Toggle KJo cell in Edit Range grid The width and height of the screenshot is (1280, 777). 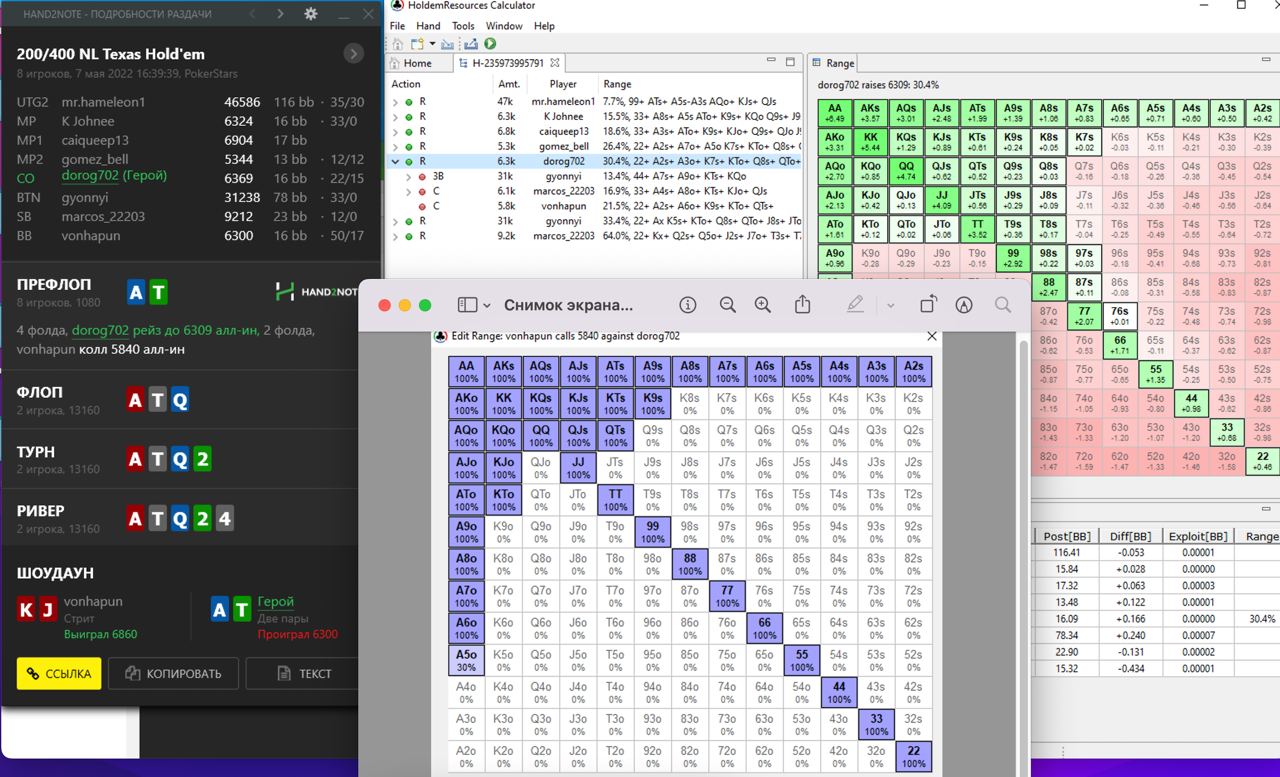[x=503, y=468]
